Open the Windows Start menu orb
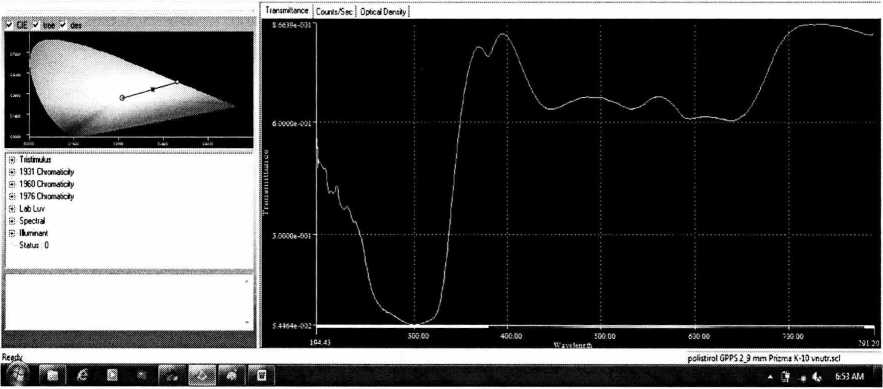Screen dimensions: 883x389 tap(17, 375)
